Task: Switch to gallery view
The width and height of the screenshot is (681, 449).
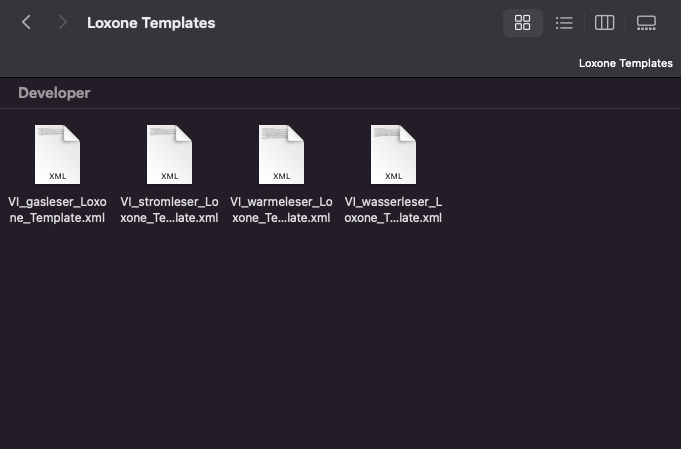Action: (x=646, y=23)
